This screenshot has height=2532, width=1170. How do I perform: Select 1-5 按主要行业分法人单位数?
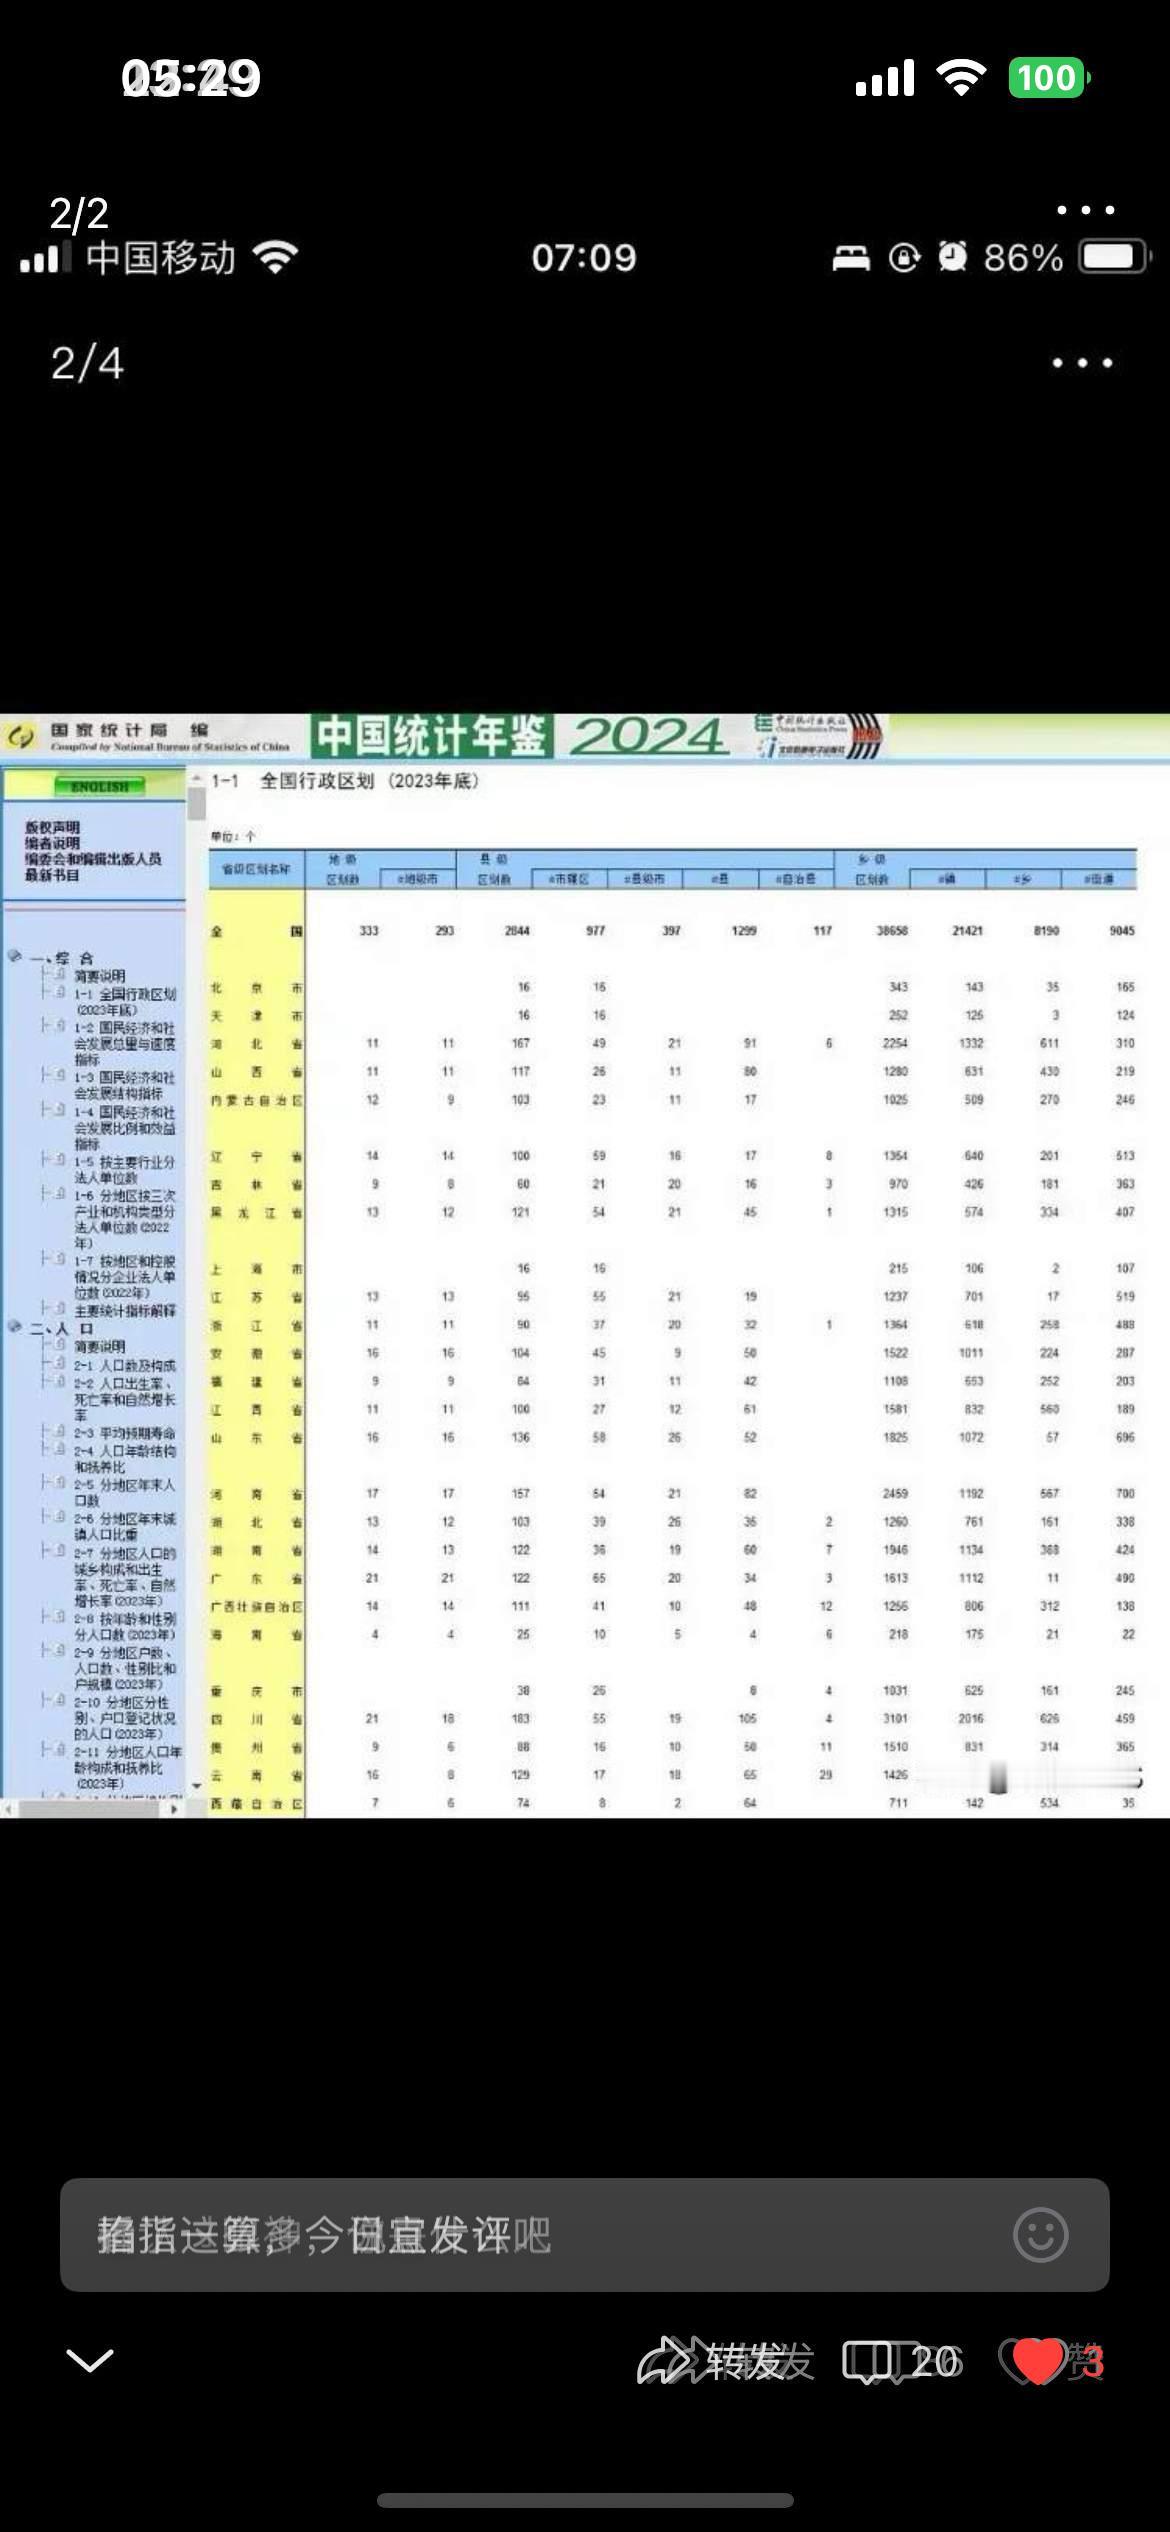tap(126, 1170)
